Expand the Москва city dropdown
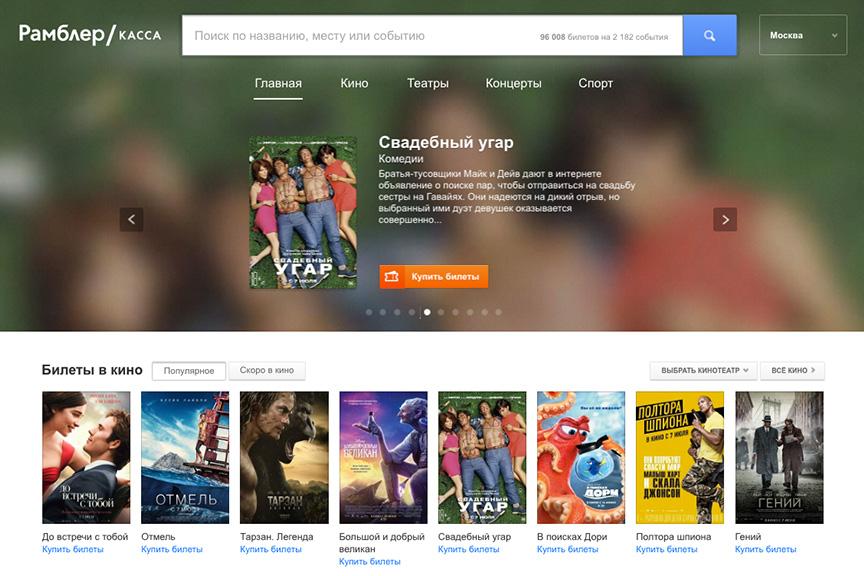 (803, 36)
